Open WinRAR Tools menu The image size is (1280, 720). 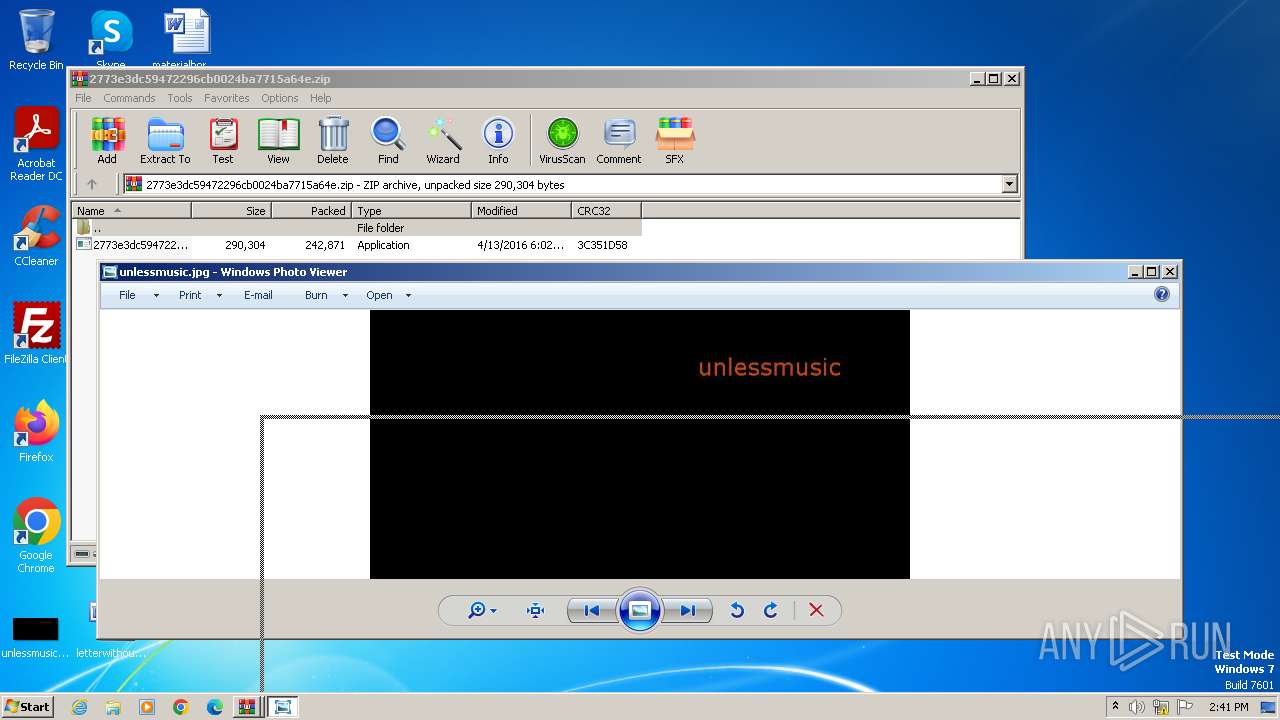point(180,98)
